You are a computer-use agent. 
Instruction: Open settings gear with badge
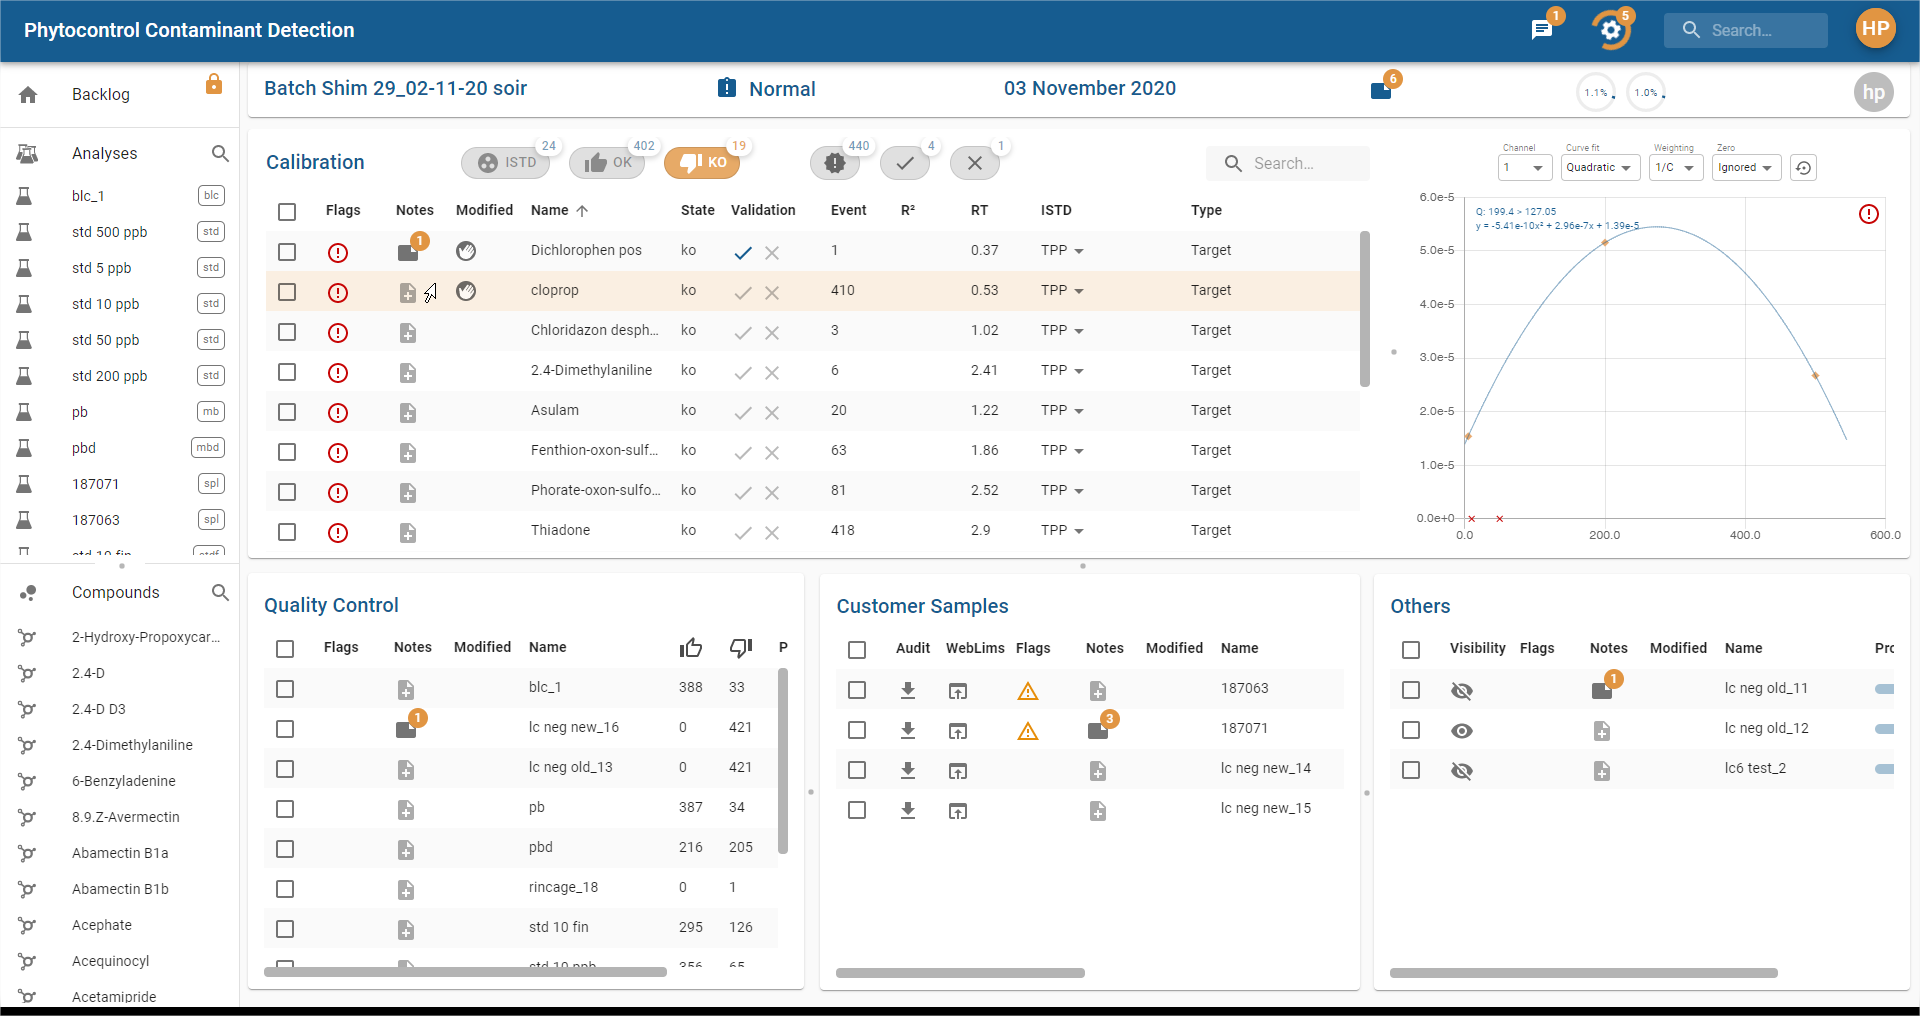[1610, 30]
